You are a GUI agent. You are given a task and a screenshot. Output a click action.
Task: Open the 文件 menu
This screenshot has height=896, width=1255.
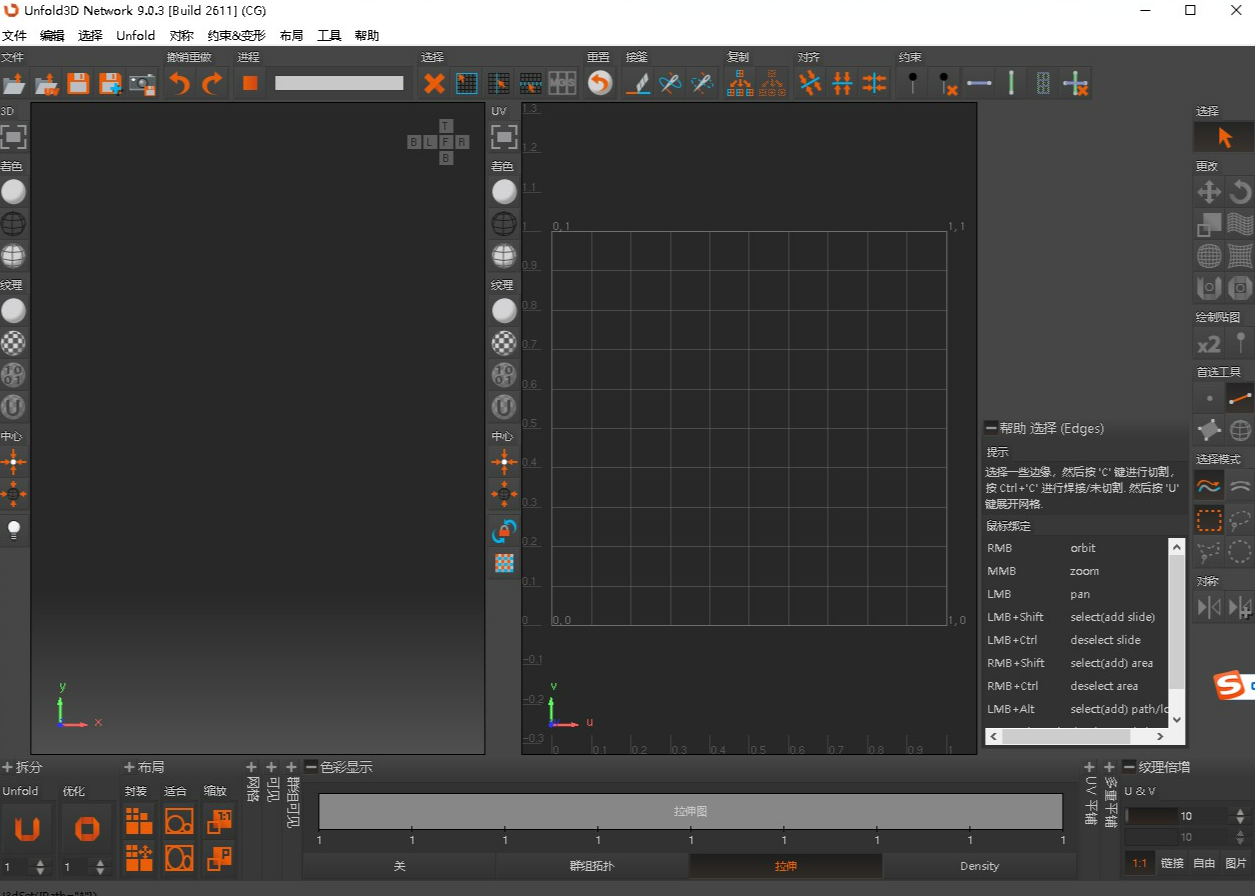point(14,35)
